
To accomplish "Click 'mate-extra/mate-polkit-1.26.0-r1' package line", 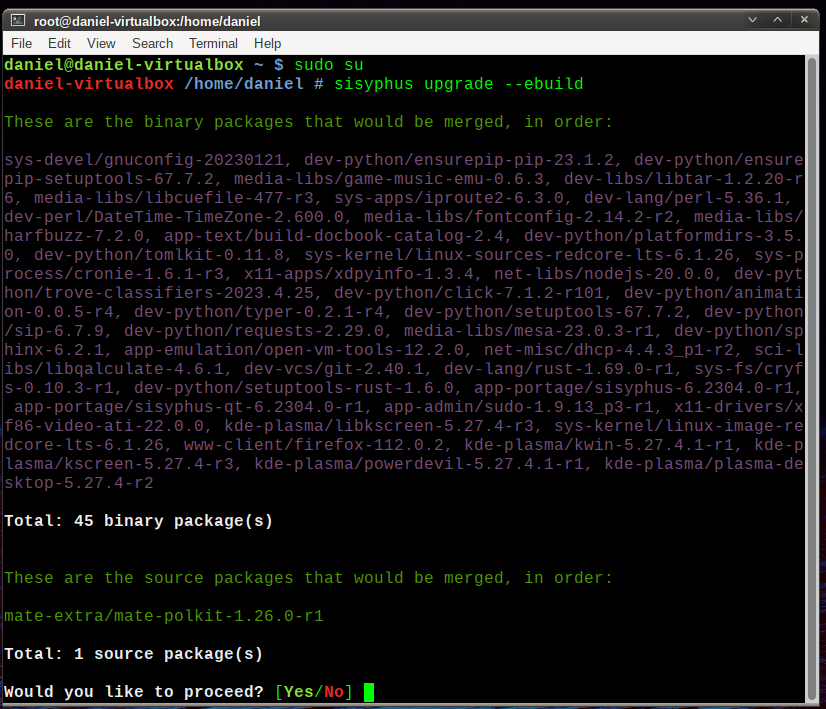I will pyautogui.click(x=164, y=616).
